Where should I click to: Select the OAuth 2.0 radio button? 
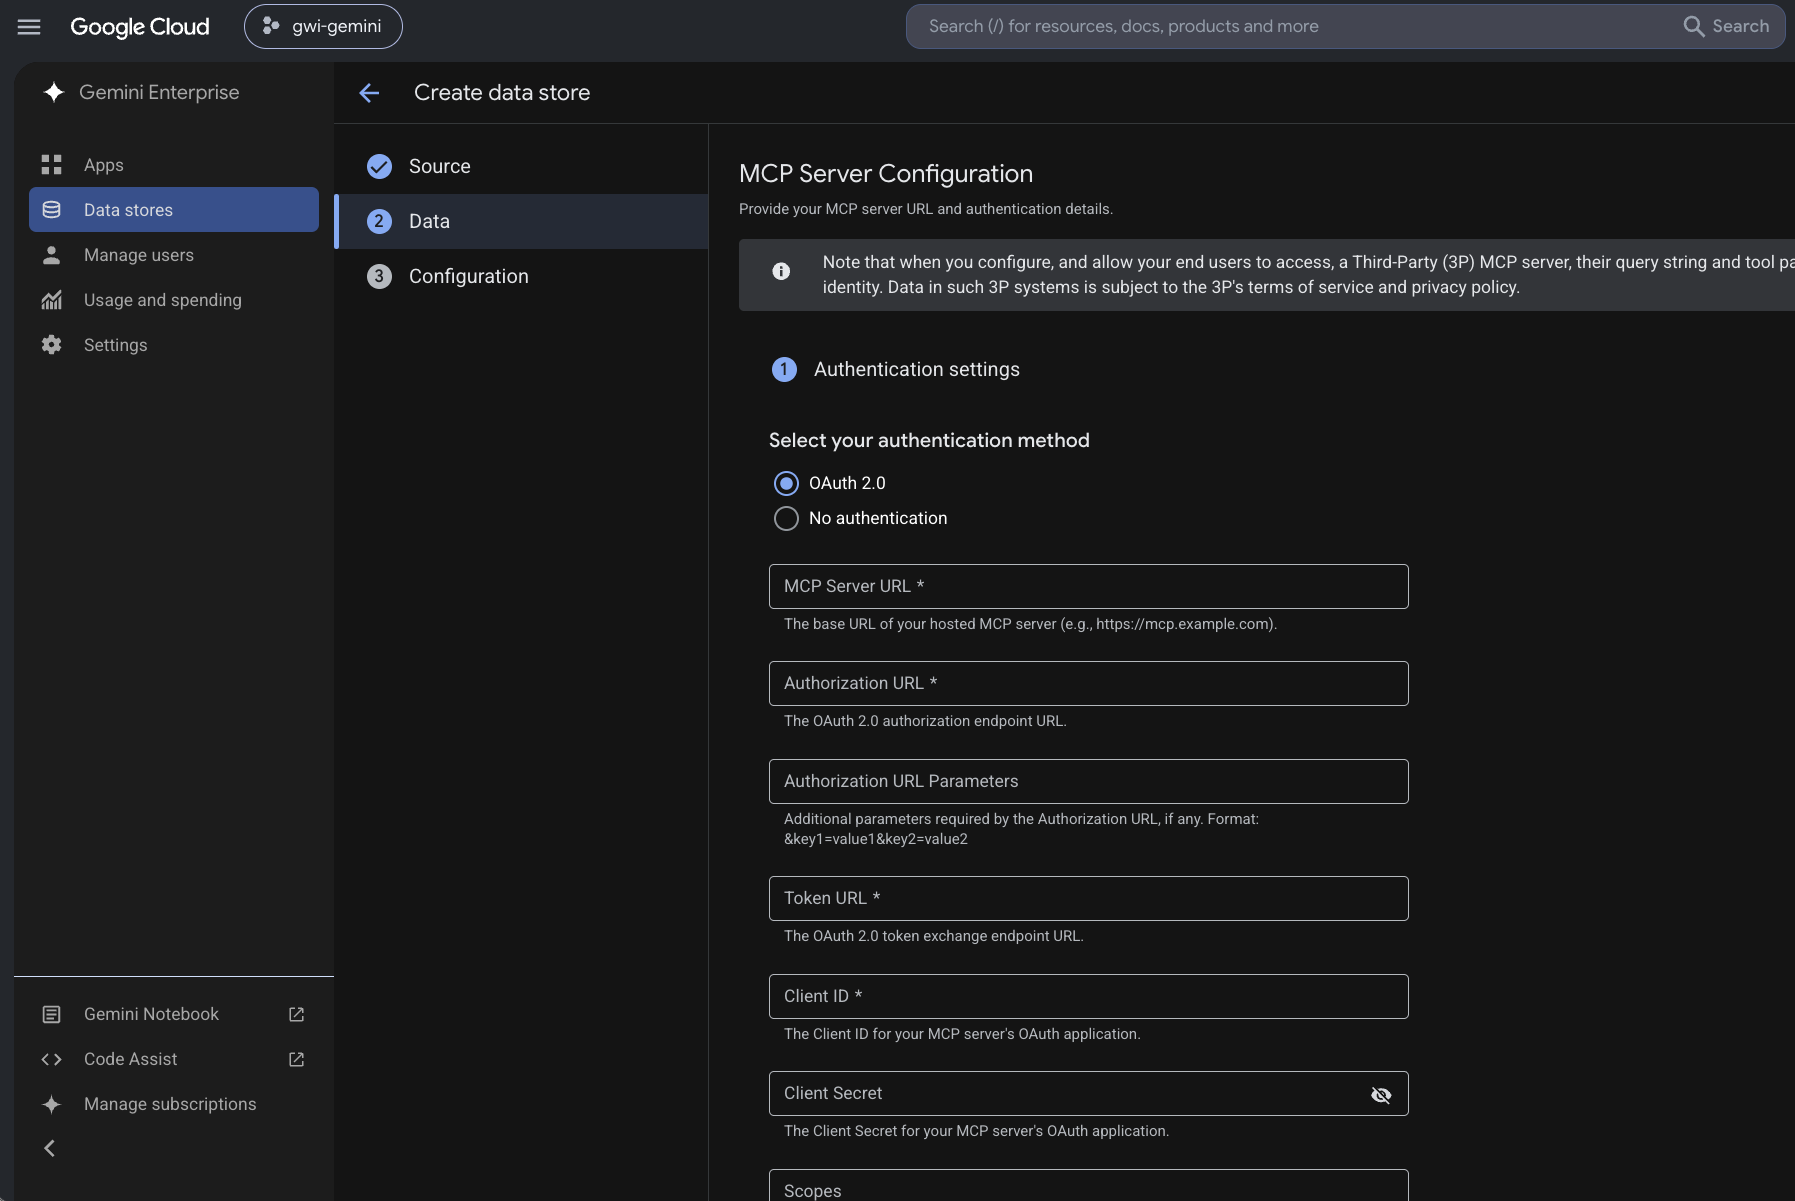pyautogui.click(x=786, y=483)
